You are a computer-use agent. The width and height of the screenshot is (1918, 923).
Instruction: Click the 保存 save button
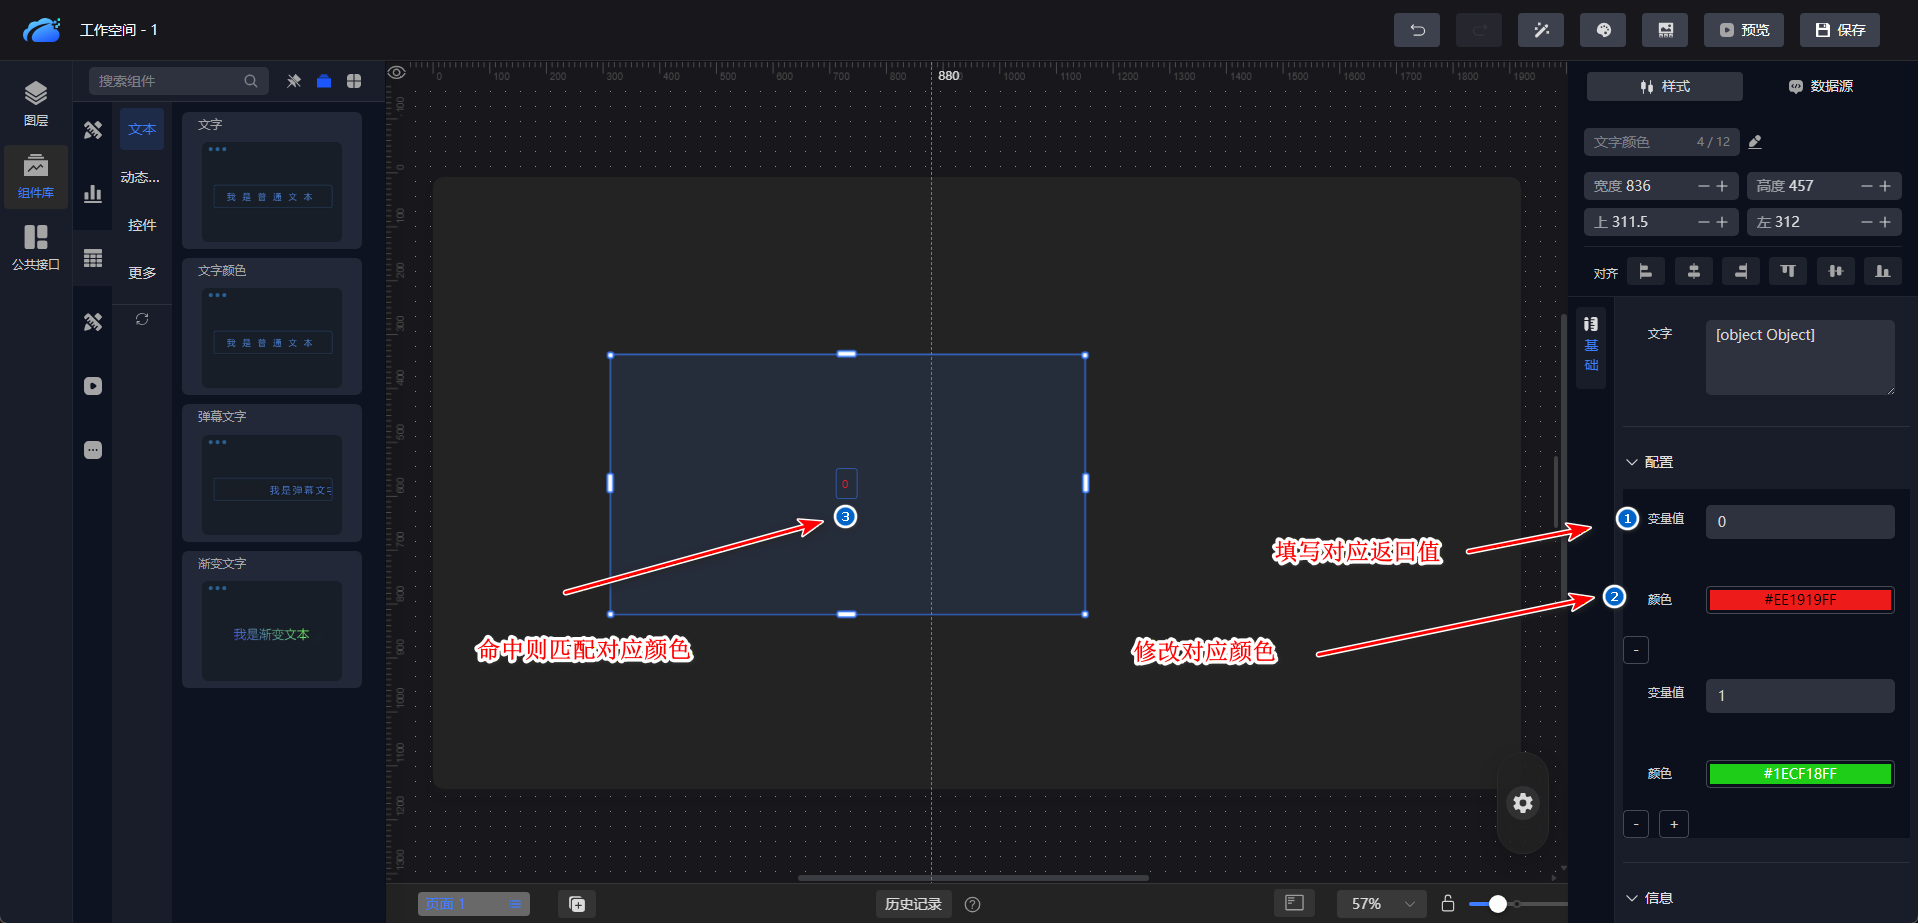click(x=1839, y=30)
